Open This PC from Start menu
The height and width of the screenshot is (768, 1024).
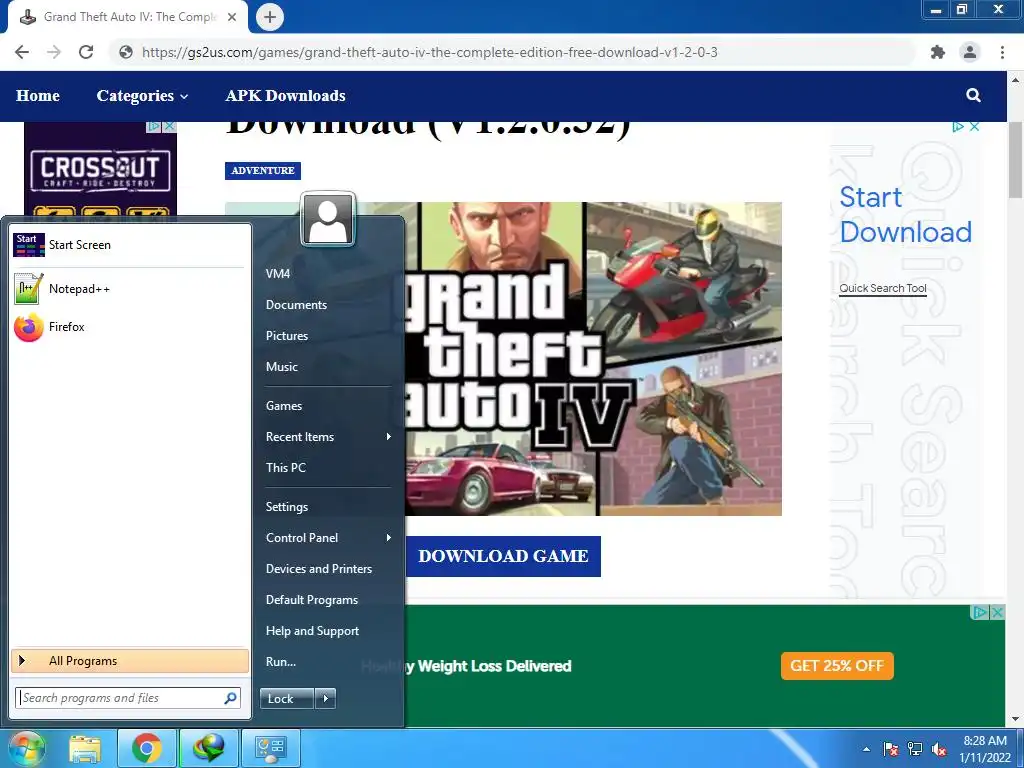285,468
